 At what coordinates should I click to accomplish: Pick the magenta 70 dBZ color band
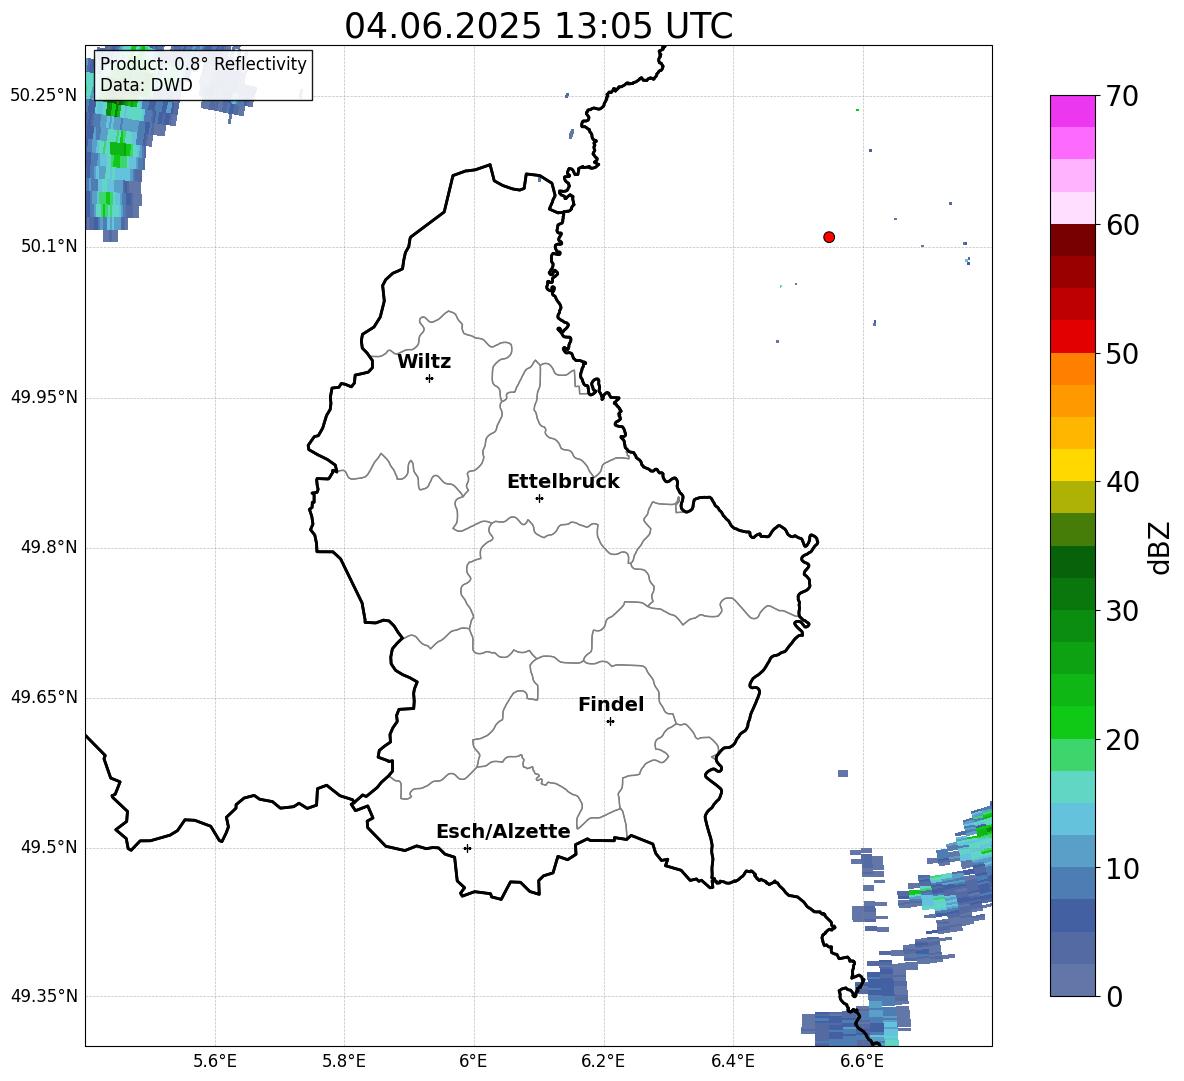click(x=1072, y=111)
